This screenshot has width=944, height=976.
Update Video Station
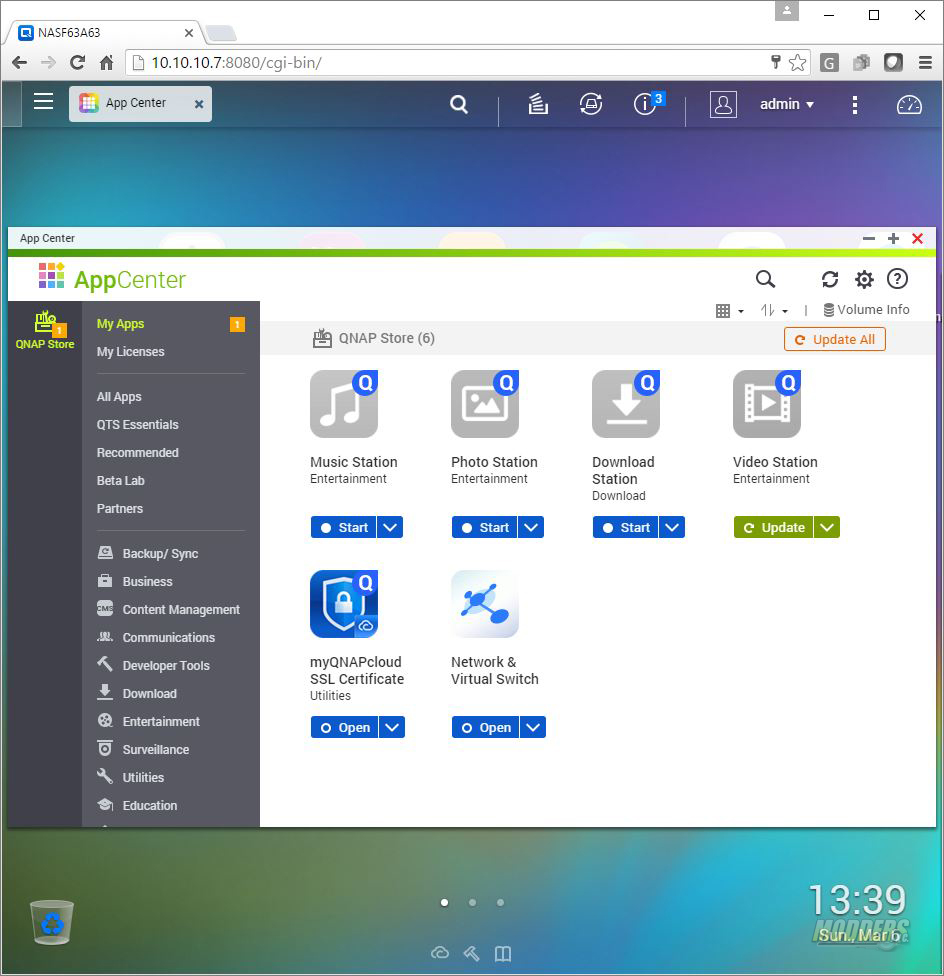[x=773, y=527]
